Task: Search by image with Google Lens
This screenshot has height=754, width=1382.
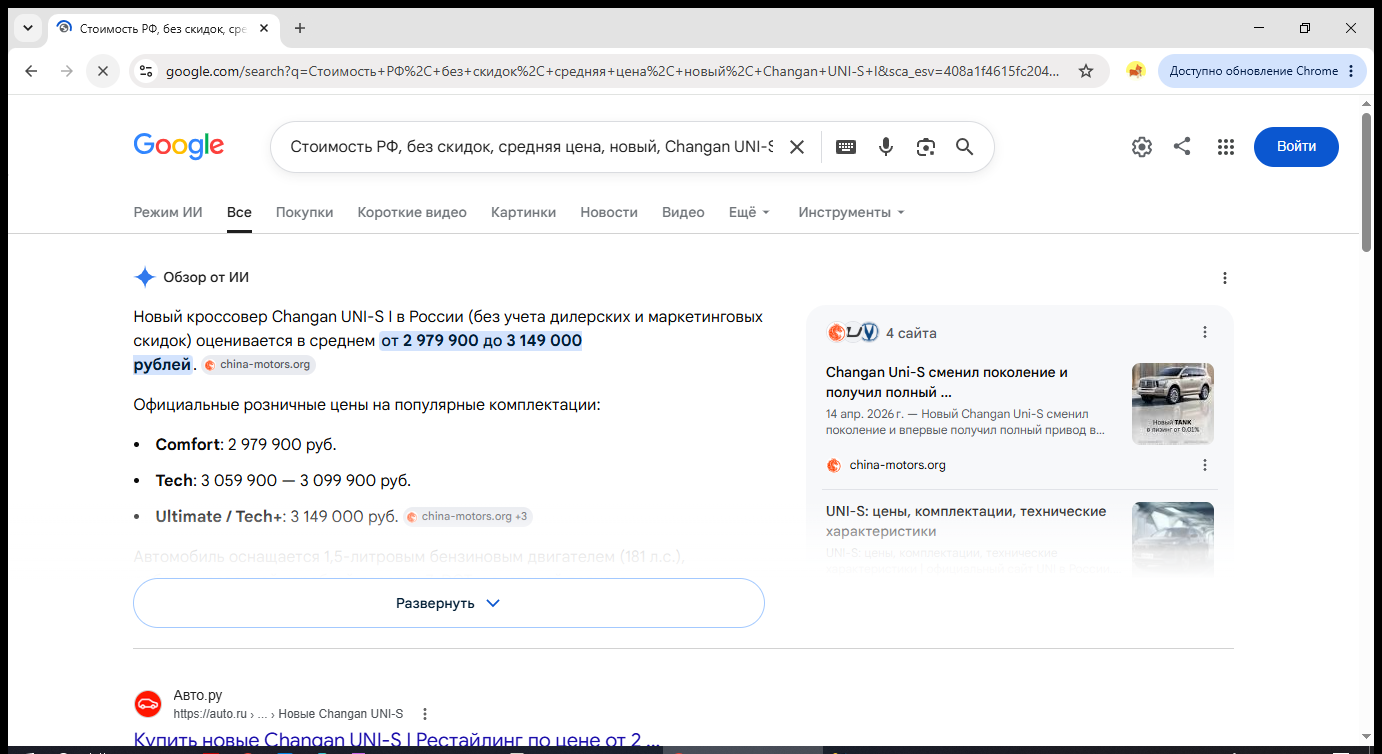Action: pos(926,147)
